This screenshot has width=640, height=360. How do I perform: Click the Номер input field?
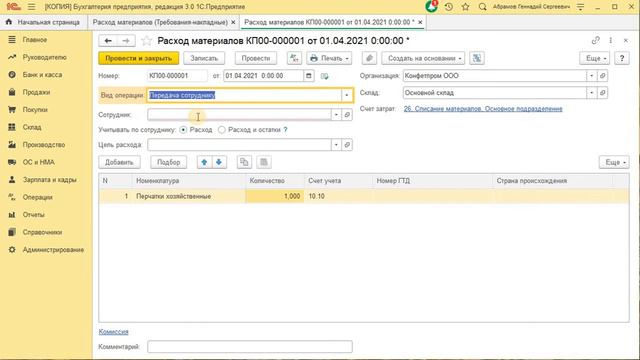[177, 76]
